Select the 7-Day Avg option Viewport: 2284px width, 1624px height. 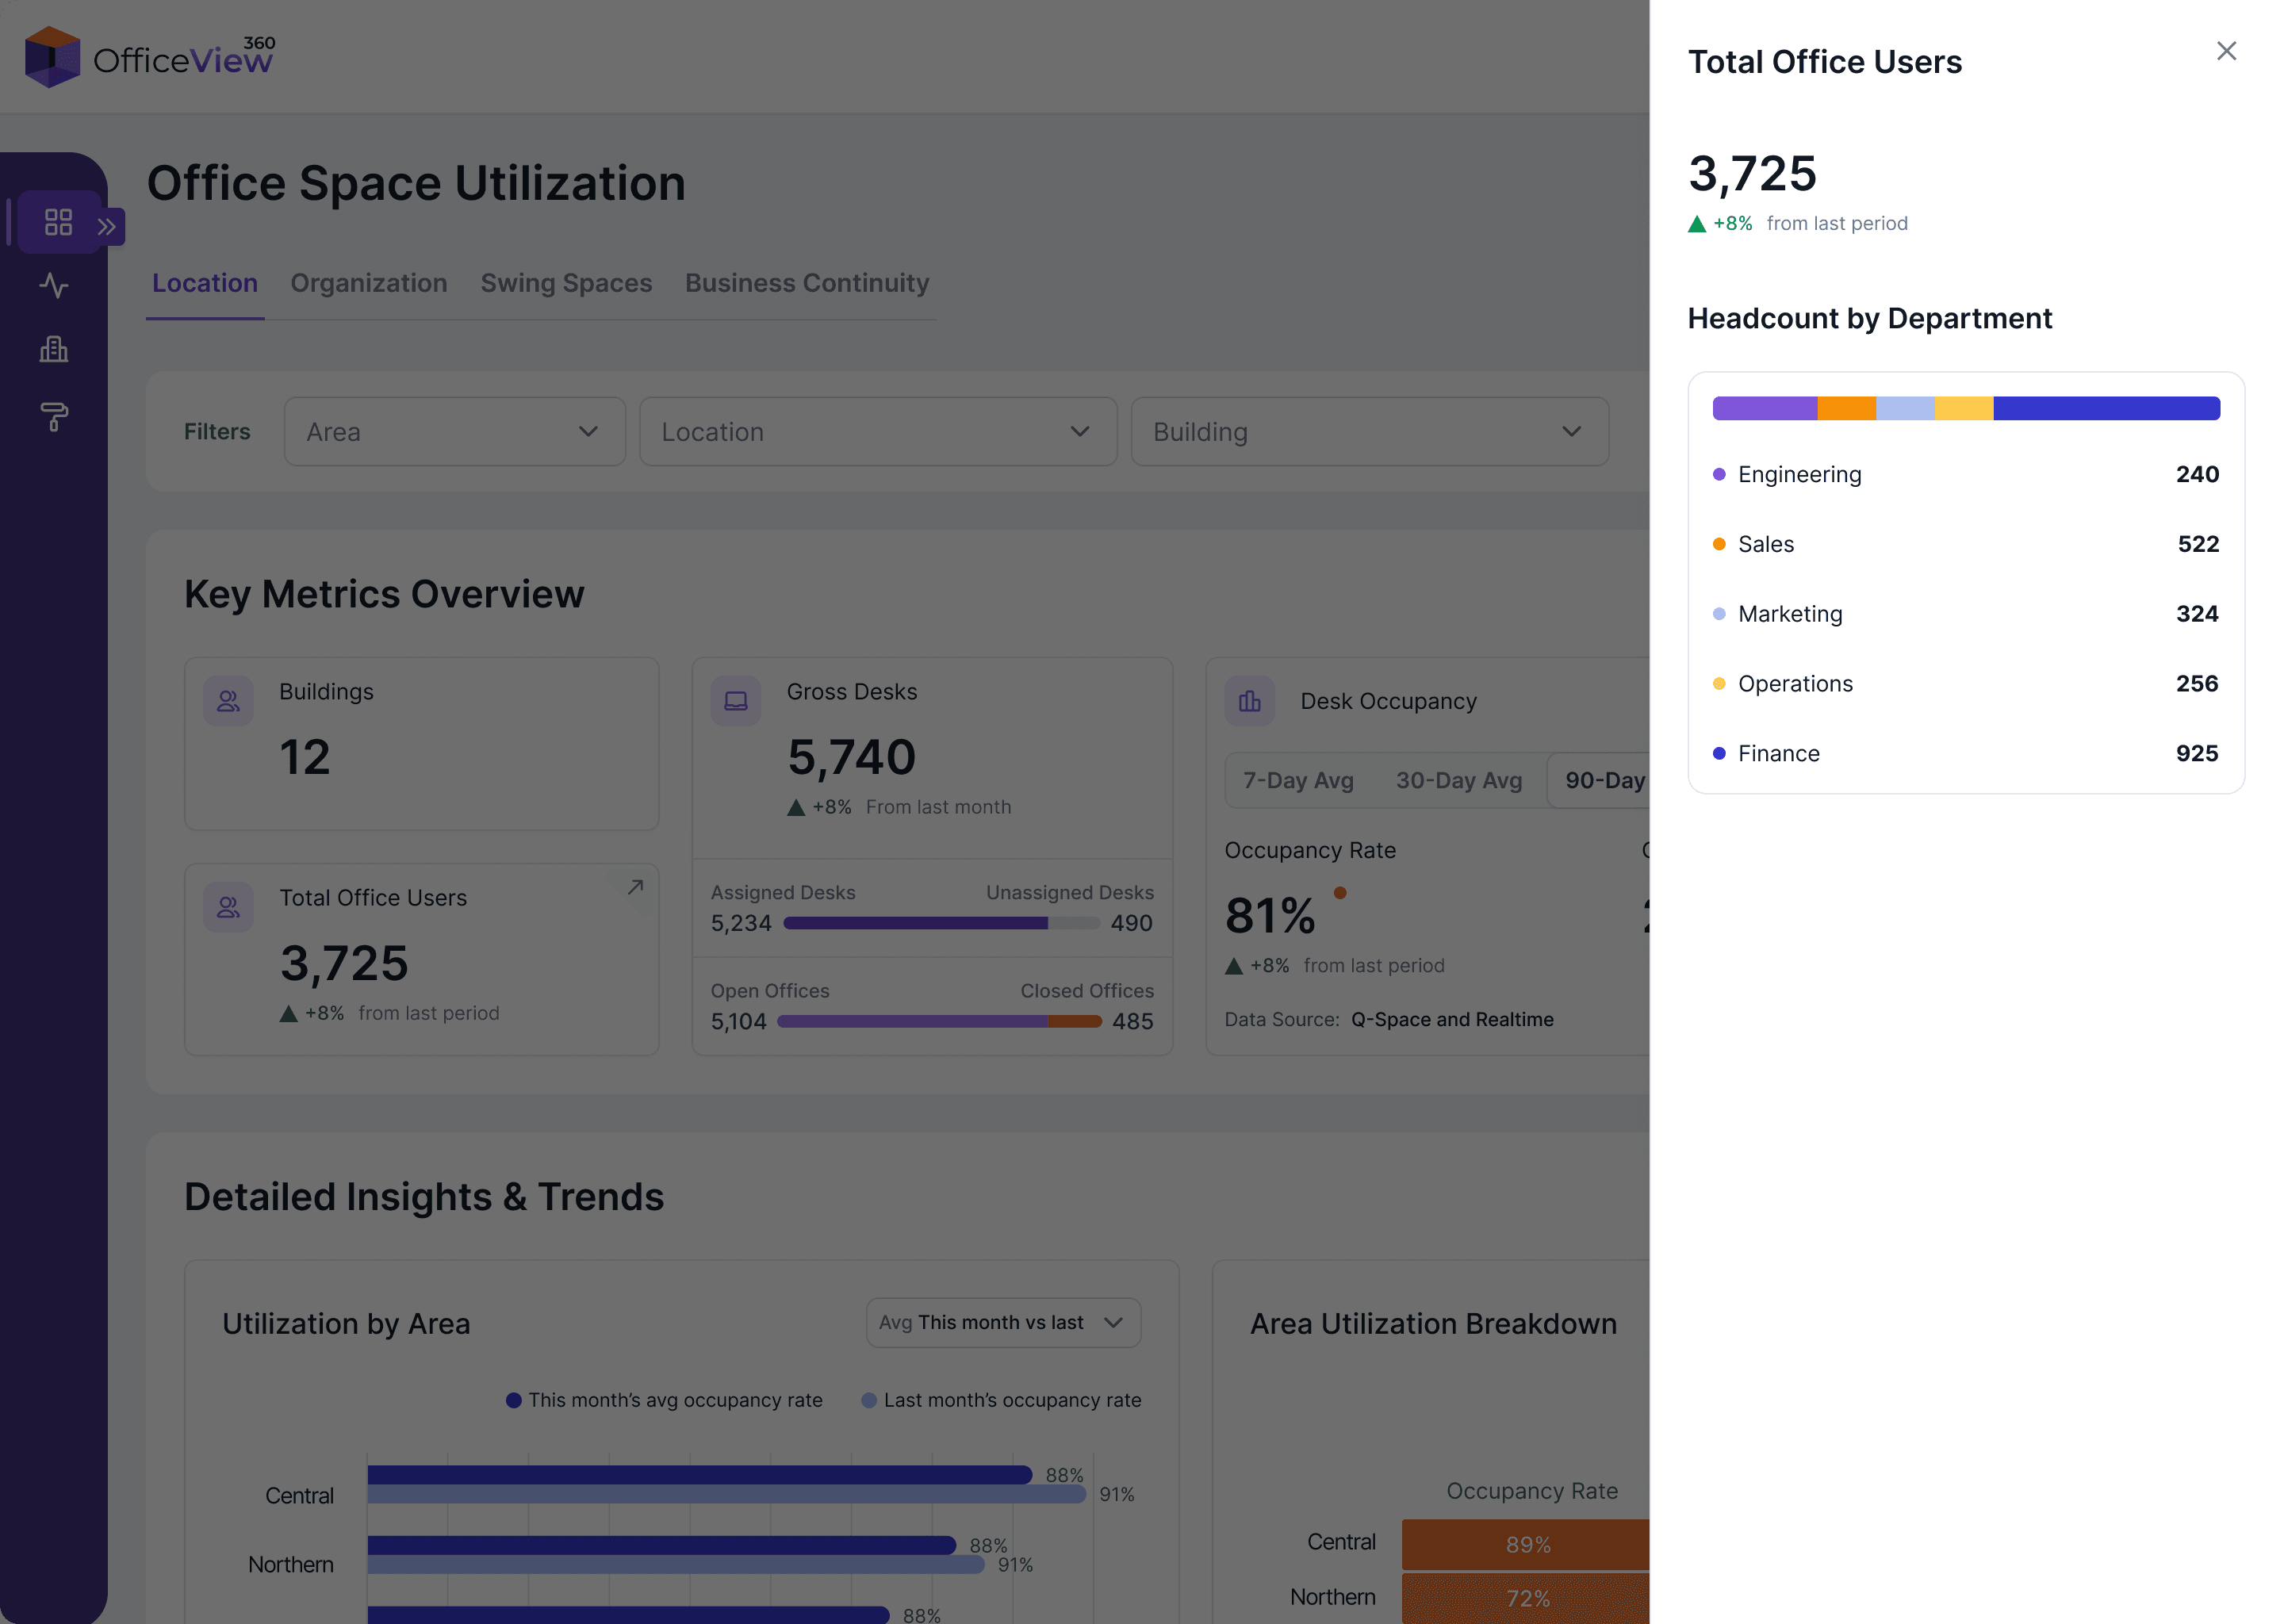1298,780
